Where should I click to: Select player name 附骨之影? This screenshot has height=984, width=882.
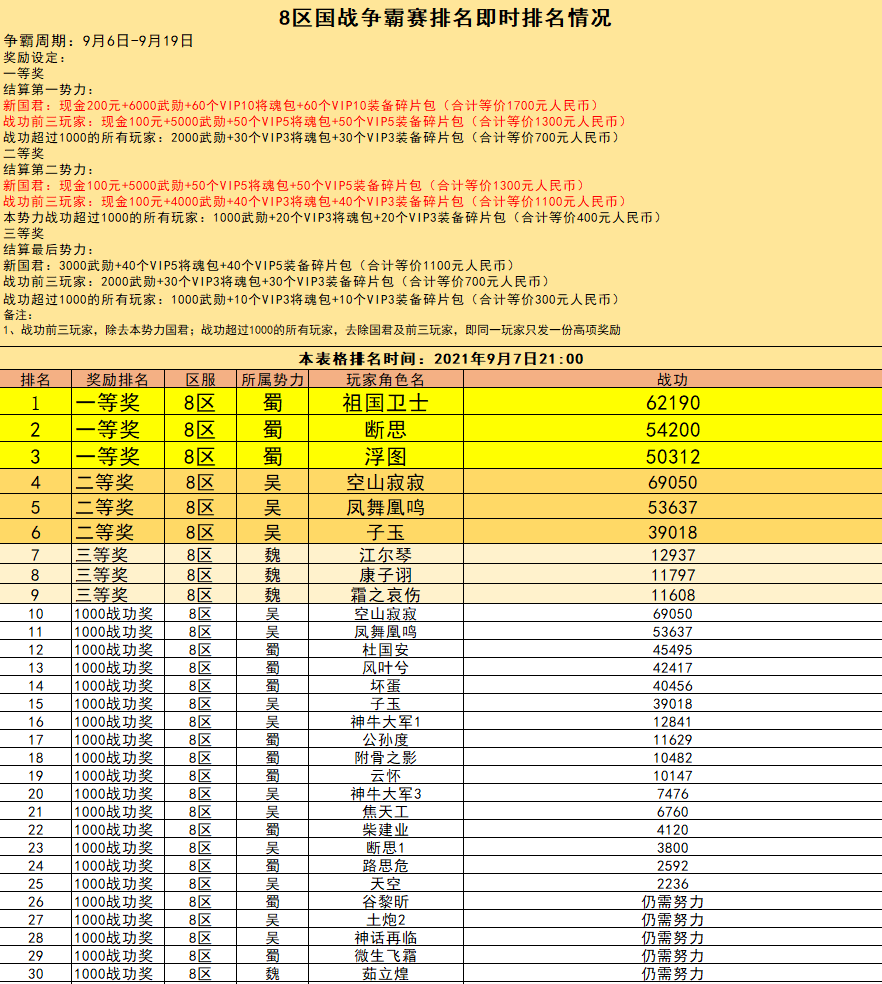point(385,758)
